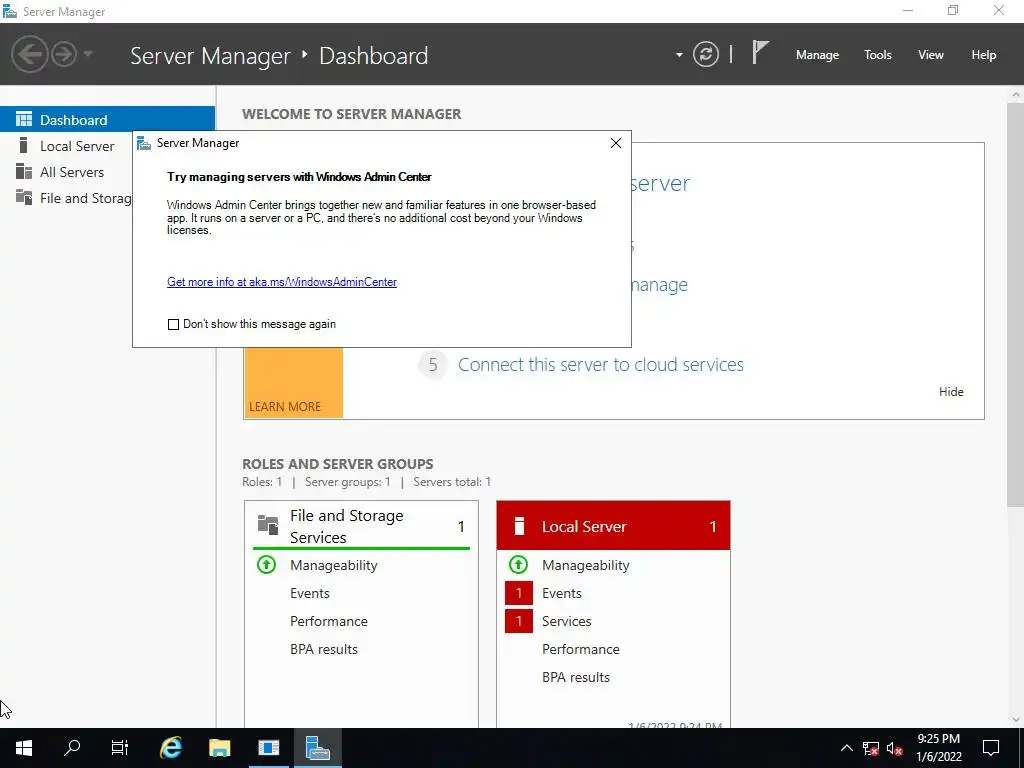
Task: Click the All Servers icon in sidebar
Action: 24,171
